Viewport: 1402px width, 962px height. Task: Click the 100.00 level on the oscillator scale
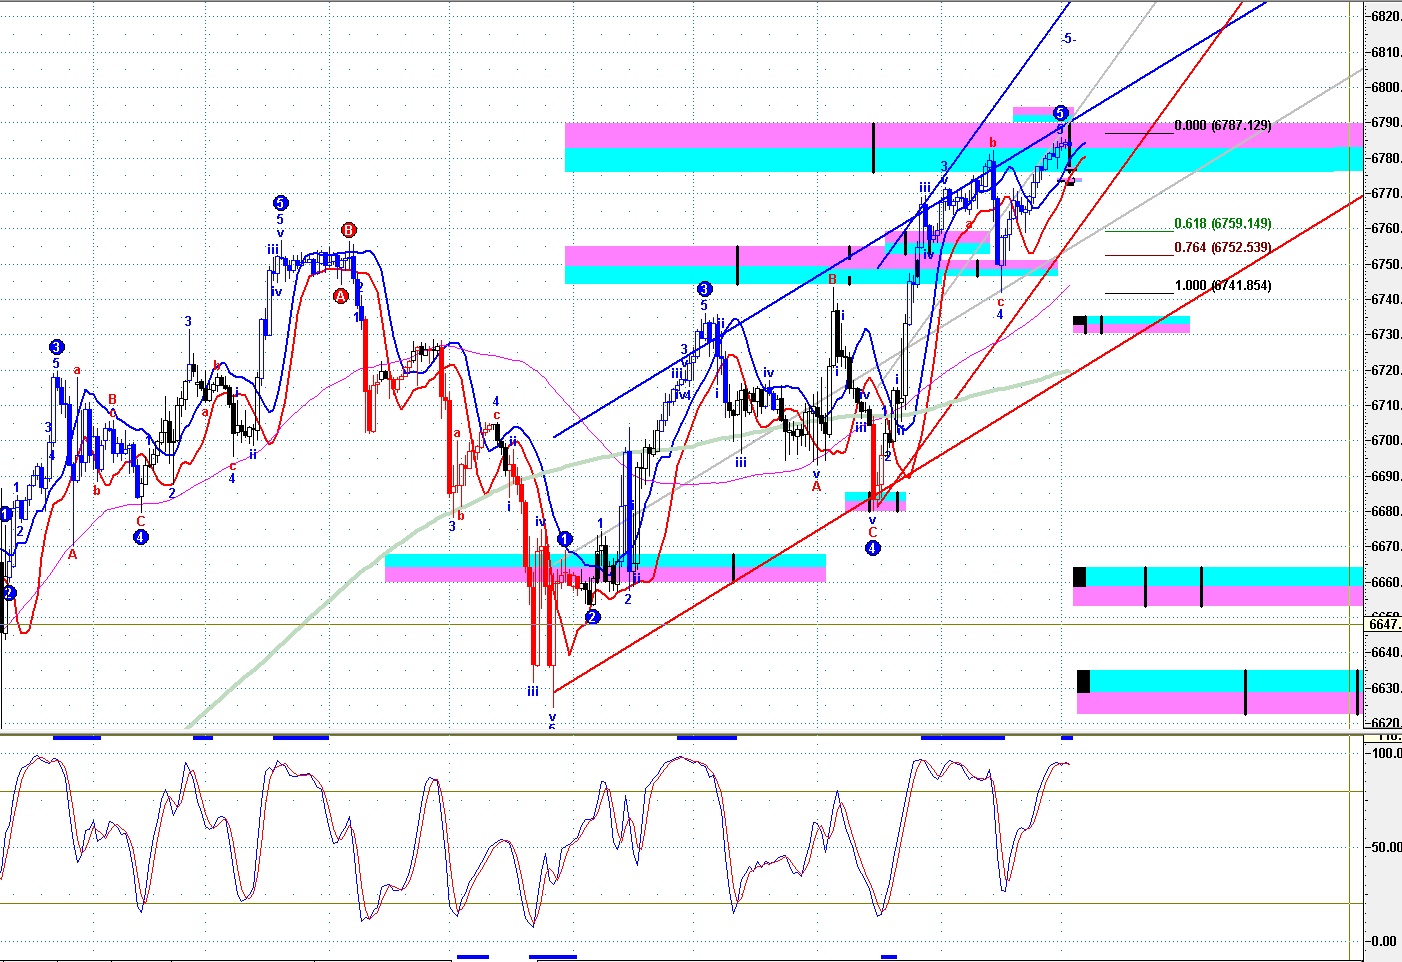(1386, 753)
